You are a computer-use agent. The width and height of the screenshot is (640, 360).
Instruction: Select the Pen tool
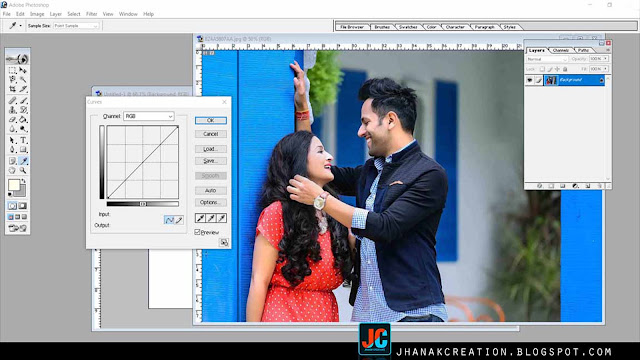tap(12, 150)
